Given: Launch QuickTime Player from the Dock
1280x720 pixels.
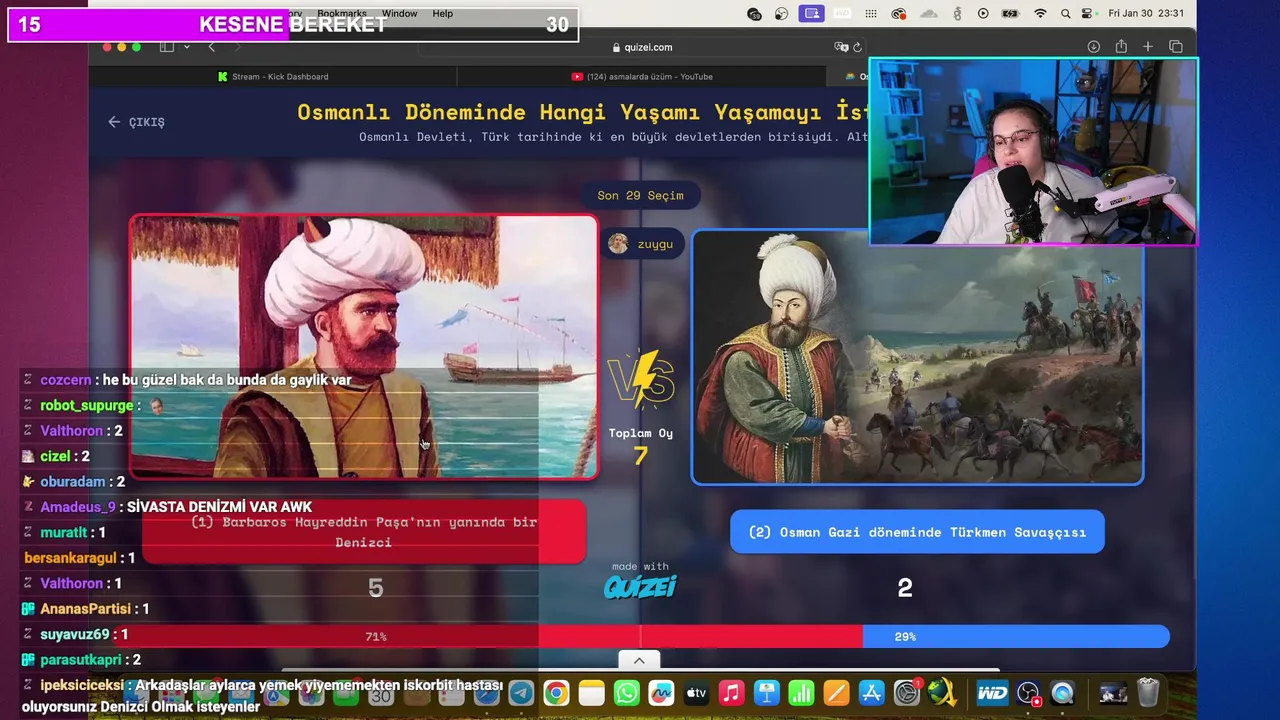Looking at the screenshot, I should pyautogui.click(x=1062, y=693).
